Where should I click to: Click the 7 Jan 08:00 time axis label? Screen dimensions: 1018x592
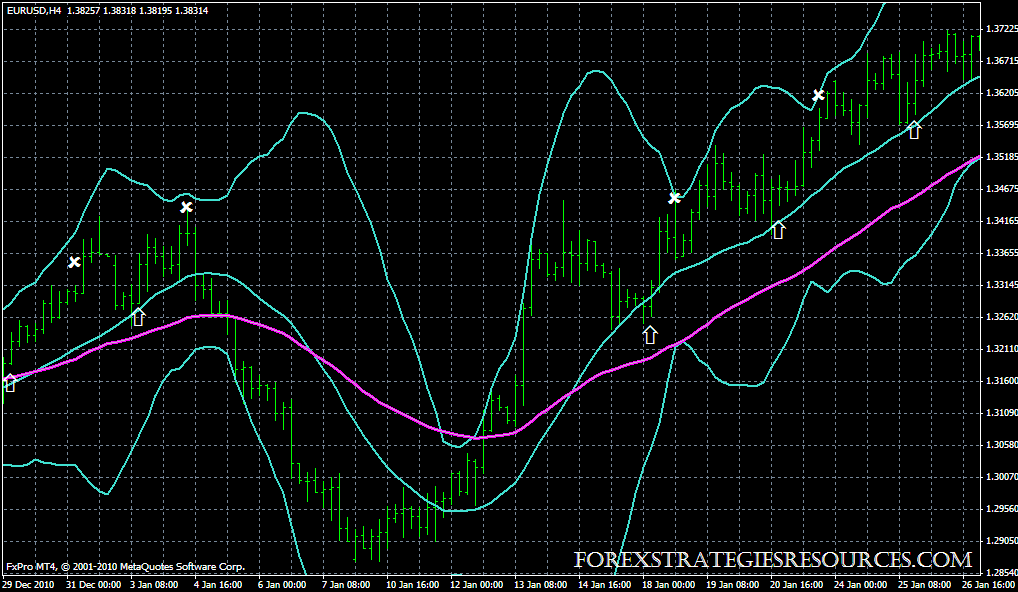[x=347, y=585]
